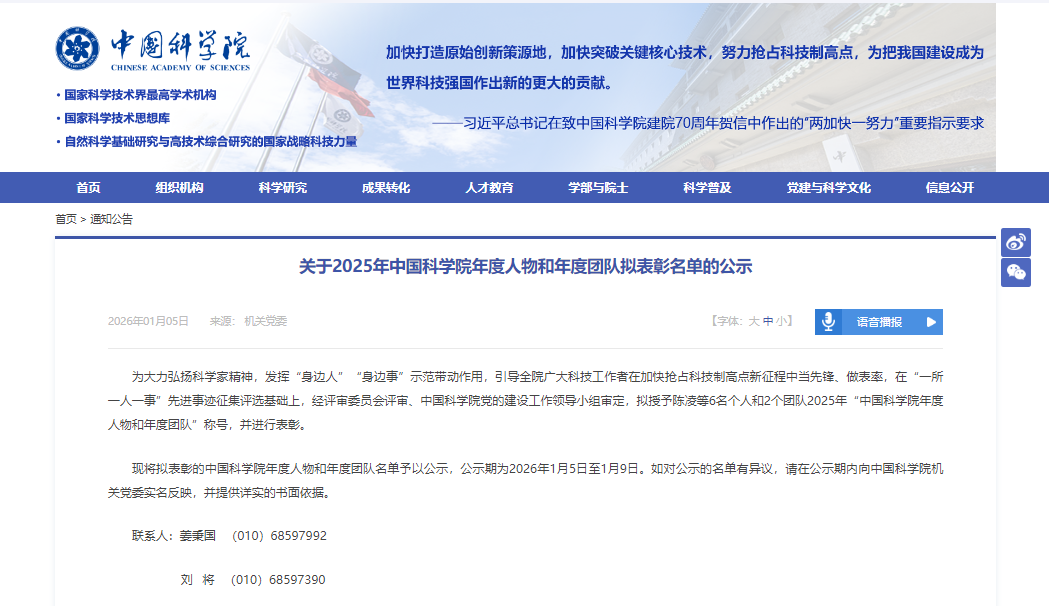Click the microphone icon in voice broadcast
The height and width of the screenshot is (606, 1049).
pyautogui.click(x=828, y=322)
